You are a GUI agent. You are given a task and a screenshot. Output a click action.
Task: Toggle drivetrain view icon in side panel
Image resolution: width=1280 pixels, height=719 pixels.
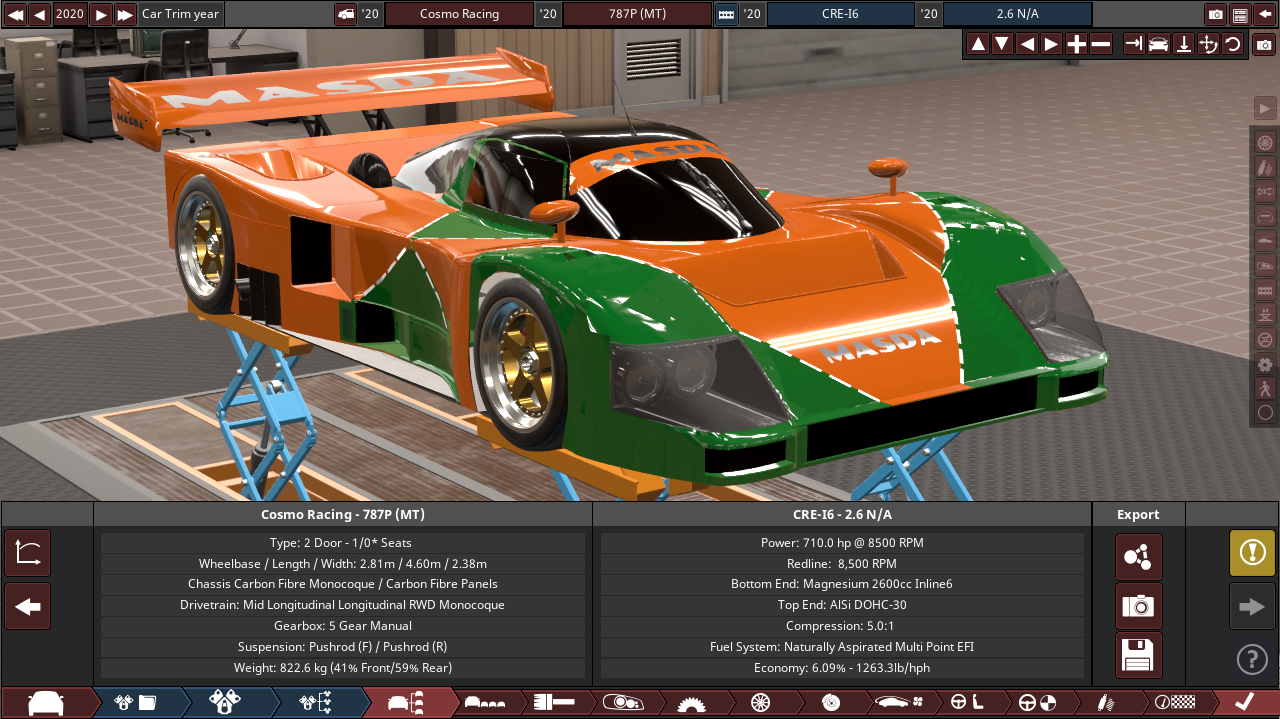tap(1265, 191)
